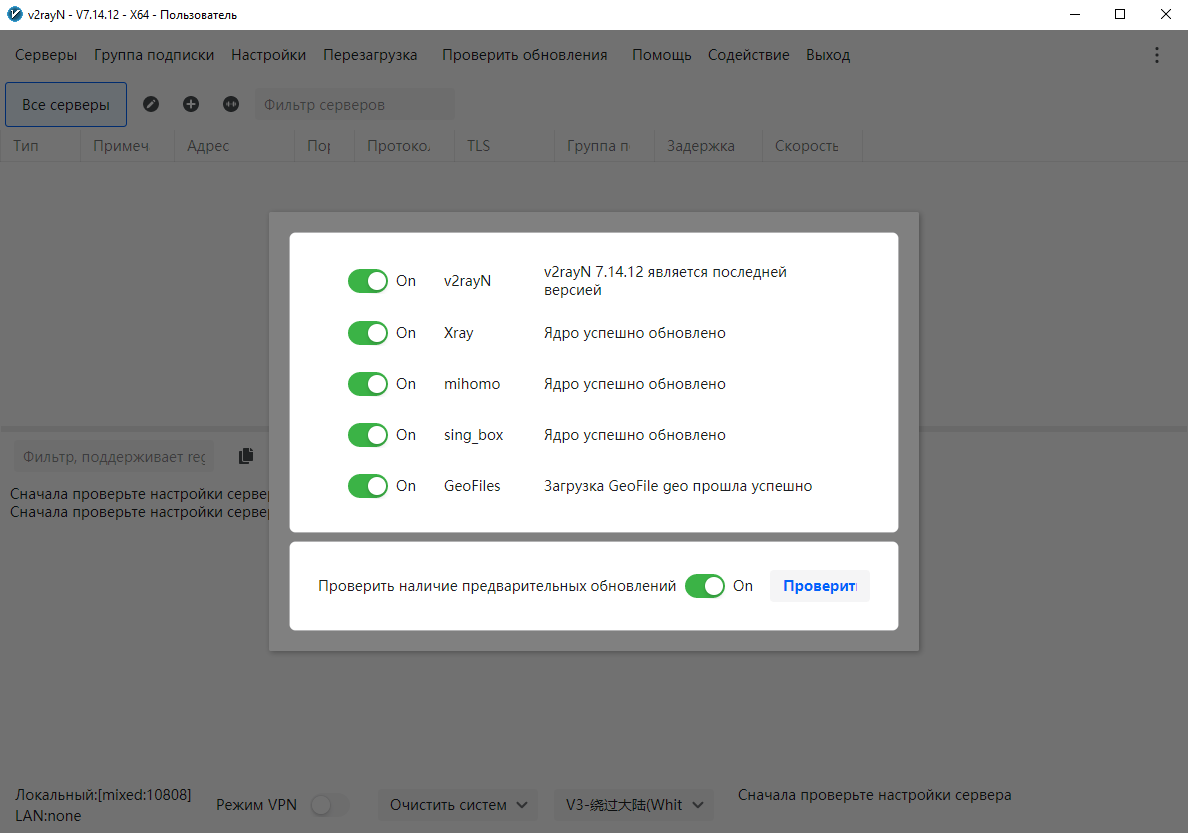Disable the Xray core update switch
This screenshot has height=833, width=1188.
pyautogui.click(x=367, y=333)
